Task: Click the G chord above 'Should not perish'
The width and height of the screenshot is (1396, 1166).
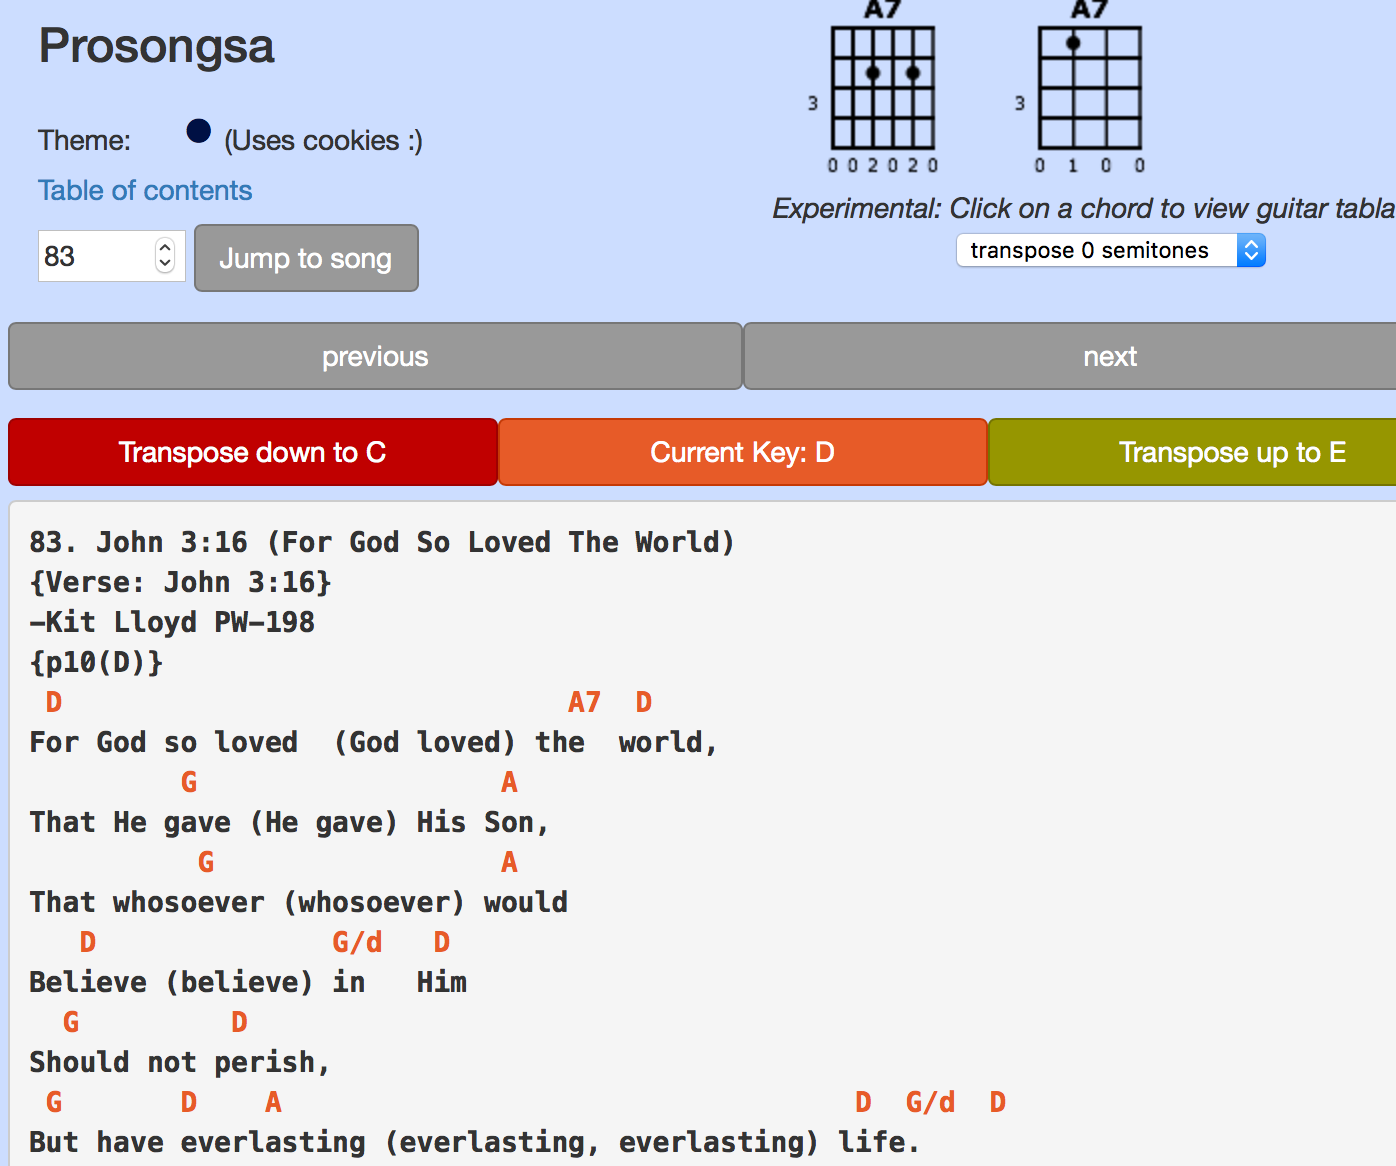Action: pos(71,1023)
